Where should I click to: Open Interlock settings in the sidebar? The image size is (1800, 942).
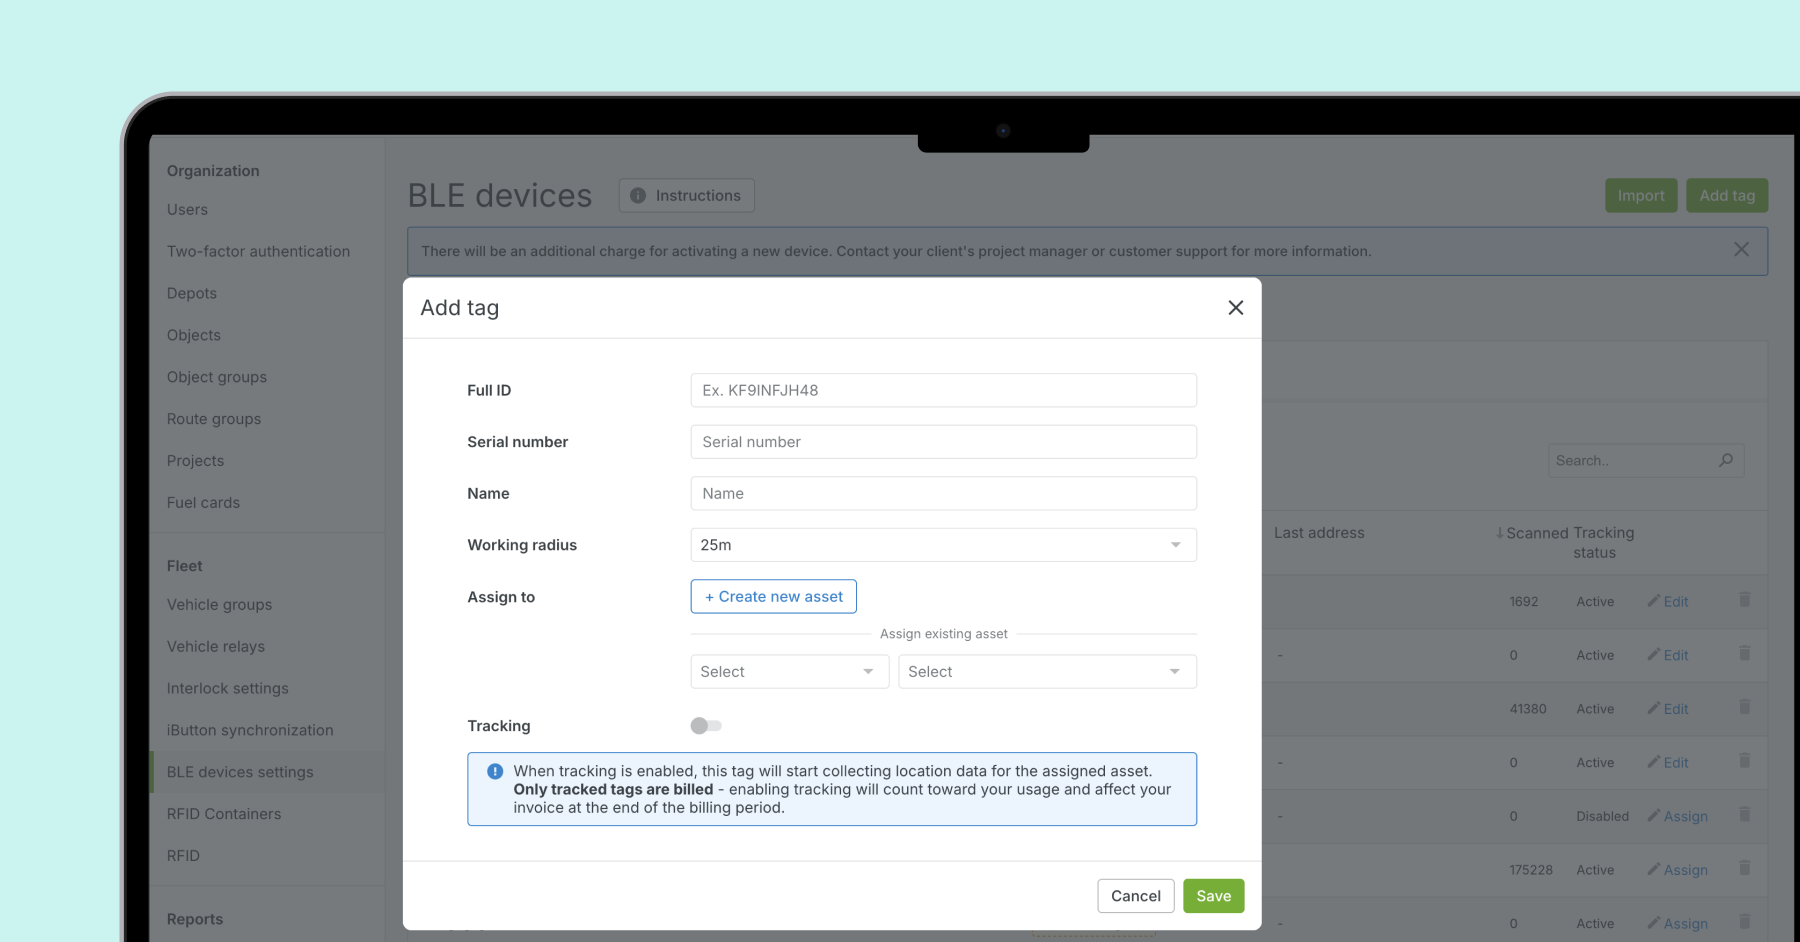(x=227, y=689)
